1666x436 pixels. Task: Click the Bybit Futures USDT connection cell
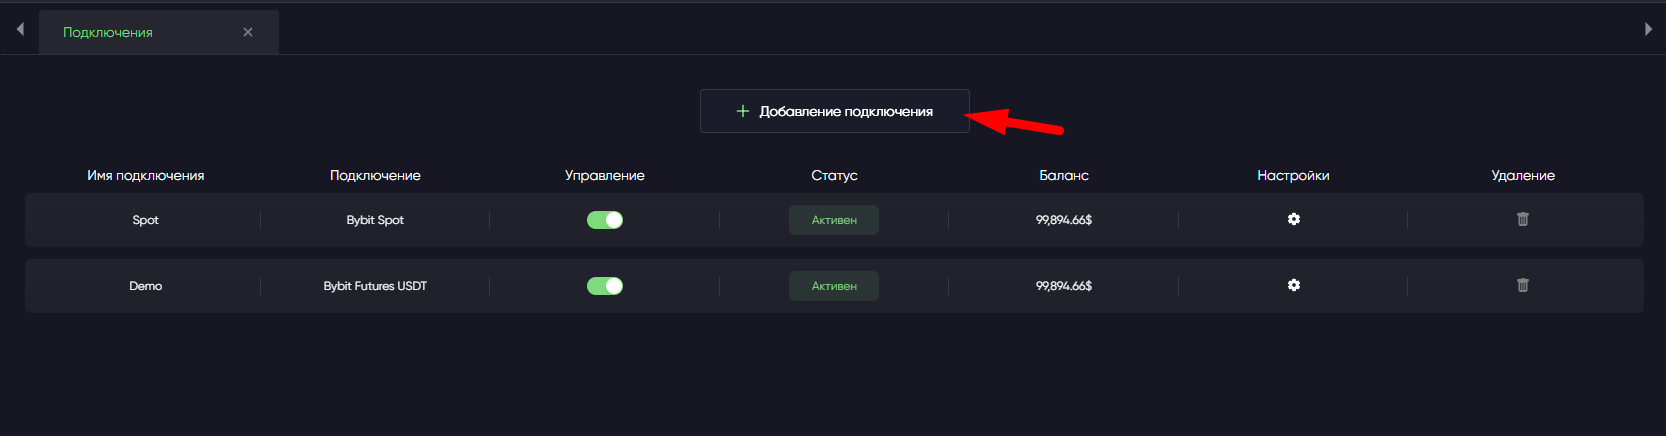[375, 286]
